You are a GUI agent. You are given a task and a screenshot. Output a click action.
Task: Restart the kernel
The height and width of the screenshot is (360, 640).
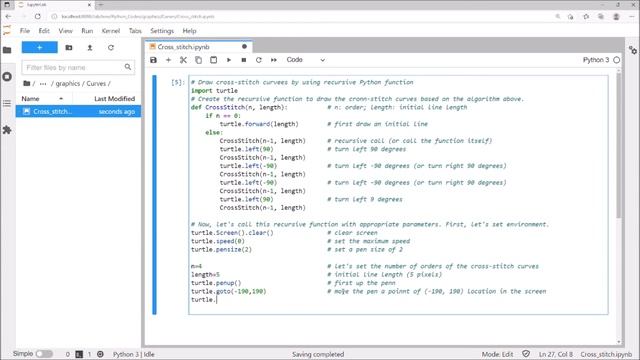pyautogui.click(x=259, y=60)
